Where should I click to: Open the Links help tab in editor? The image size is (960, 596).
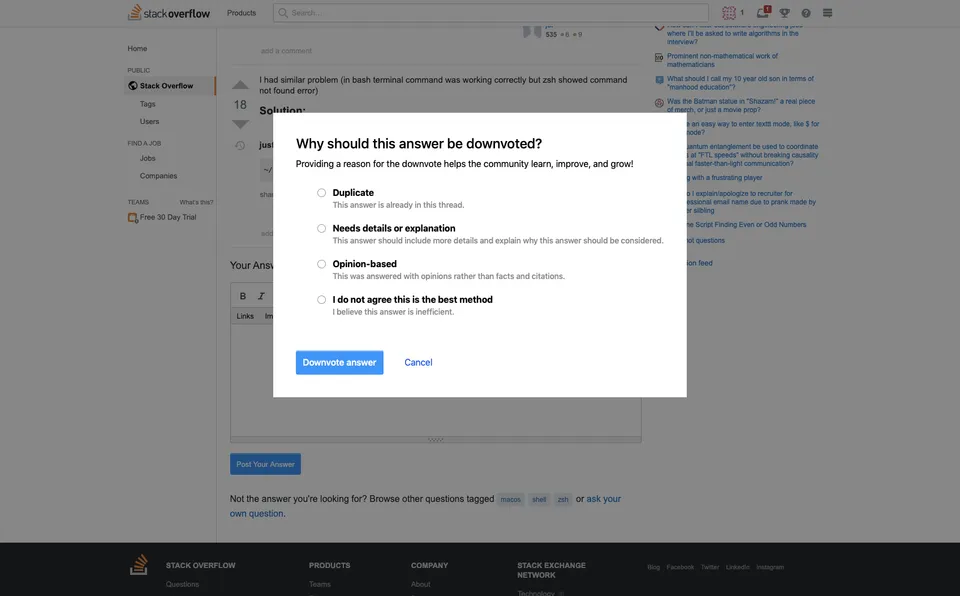[245, 316]
